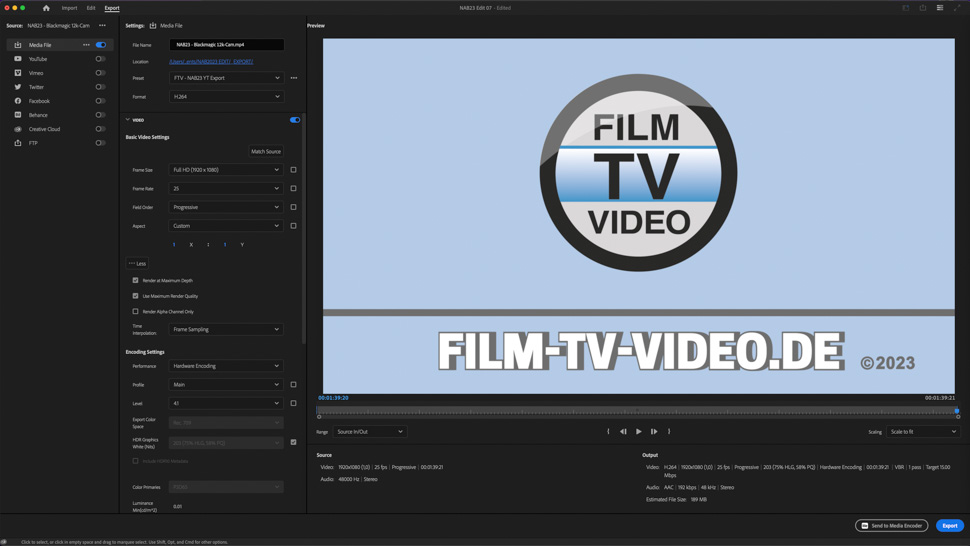Screen dimensions: 970x546
Task: Enable the Twitter destination toggle
Action: (x=100, y=87)
